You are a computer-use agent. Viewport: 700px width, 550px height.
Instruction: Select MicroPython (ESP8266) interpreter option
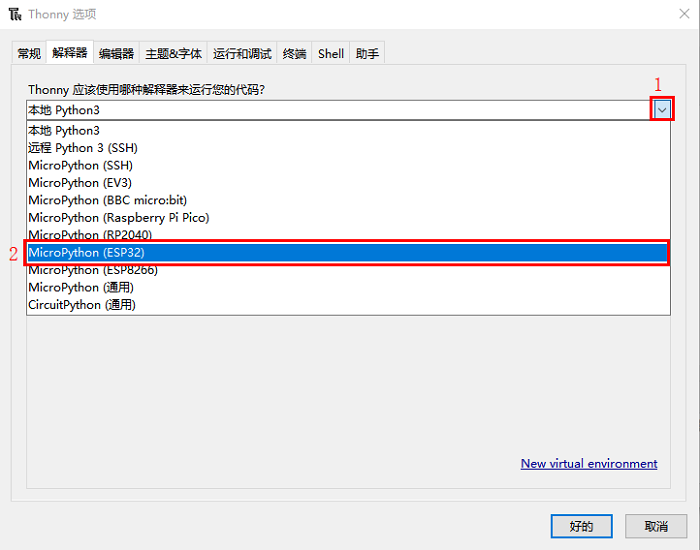tap(93, 270)
